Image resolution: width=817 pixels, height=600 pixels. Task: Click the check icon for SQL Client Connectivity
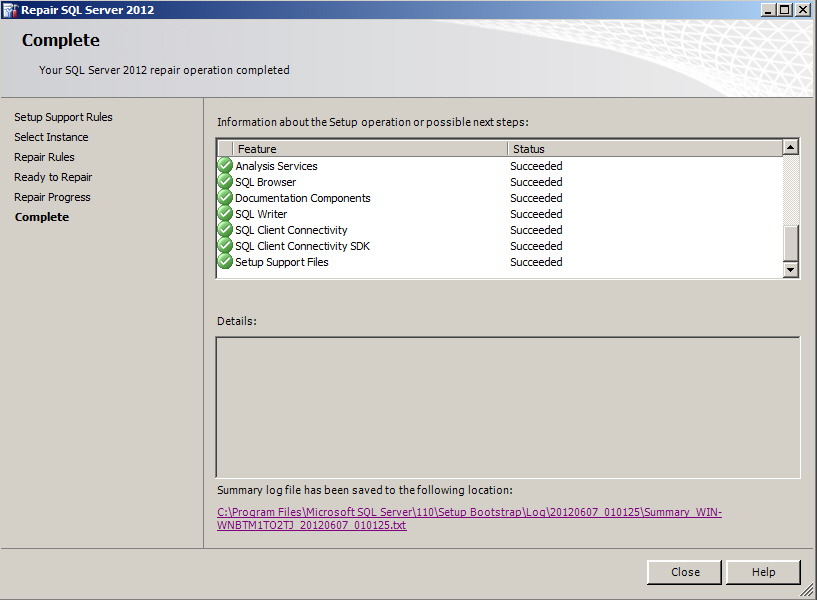pyautogui.click(x=225, y=230)
